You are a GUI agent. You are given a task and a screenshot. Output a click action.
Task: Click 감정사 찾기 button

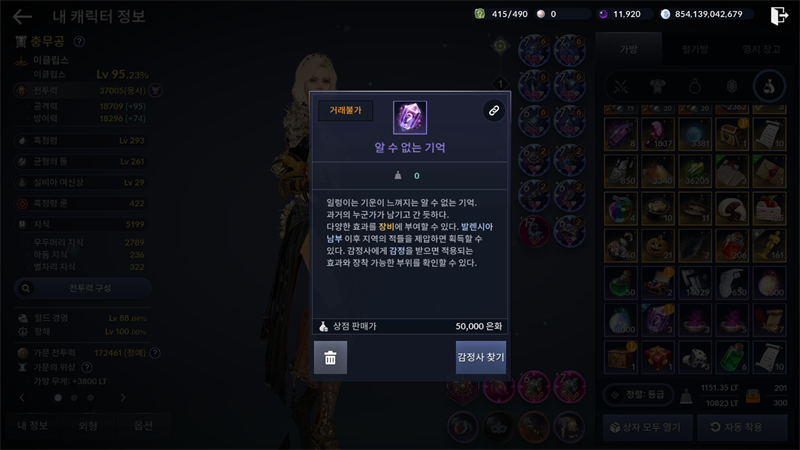coord(481,358)
